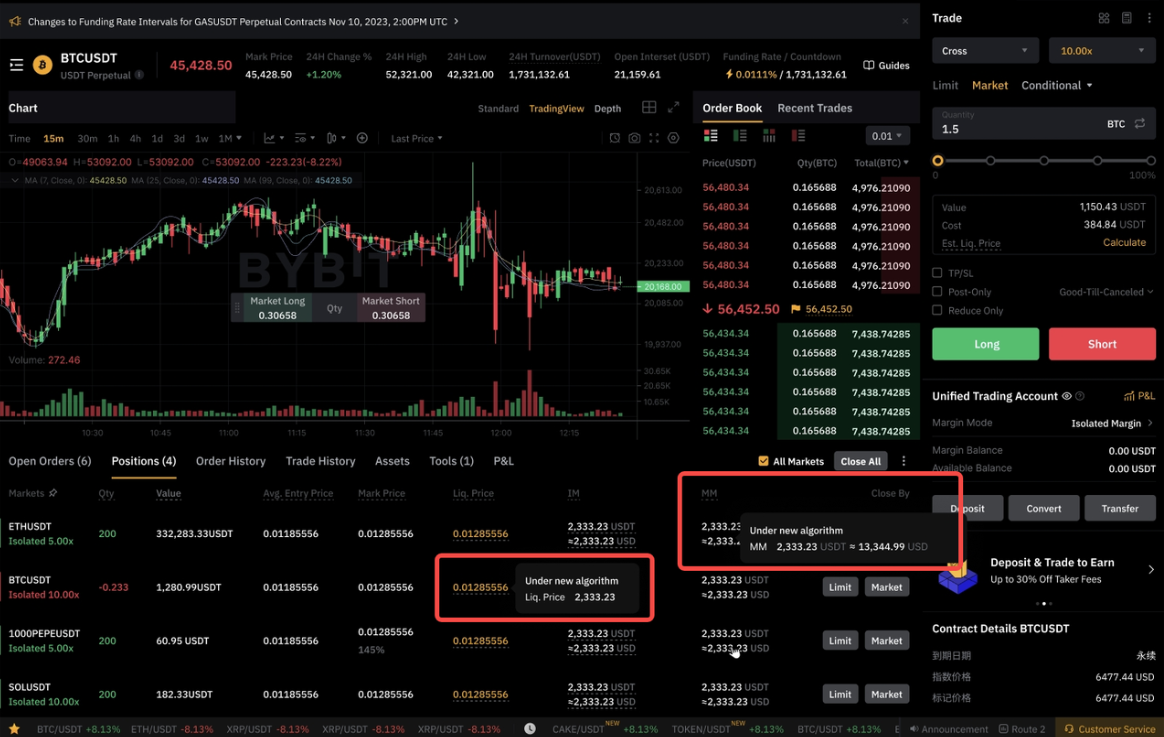Click the green Long button
Image resolution: width=1164 pixels, height=737 pixels.
pyautogui.click(x=985, y=344)
